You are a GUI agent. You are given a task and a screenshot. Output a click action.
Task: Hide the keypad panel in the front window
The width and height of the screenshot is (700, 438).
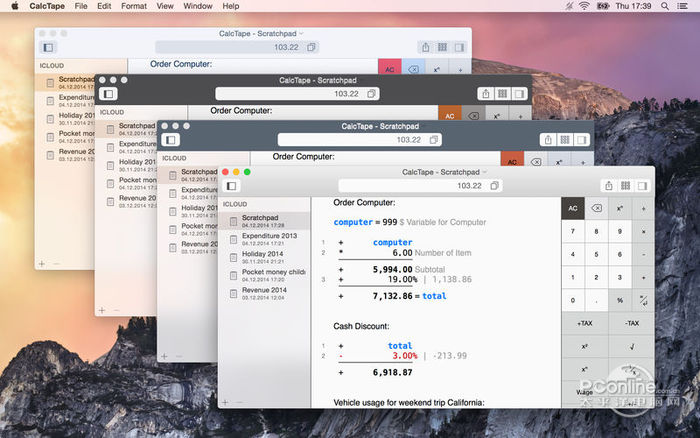pyautogui.click(x=642, y=186)
